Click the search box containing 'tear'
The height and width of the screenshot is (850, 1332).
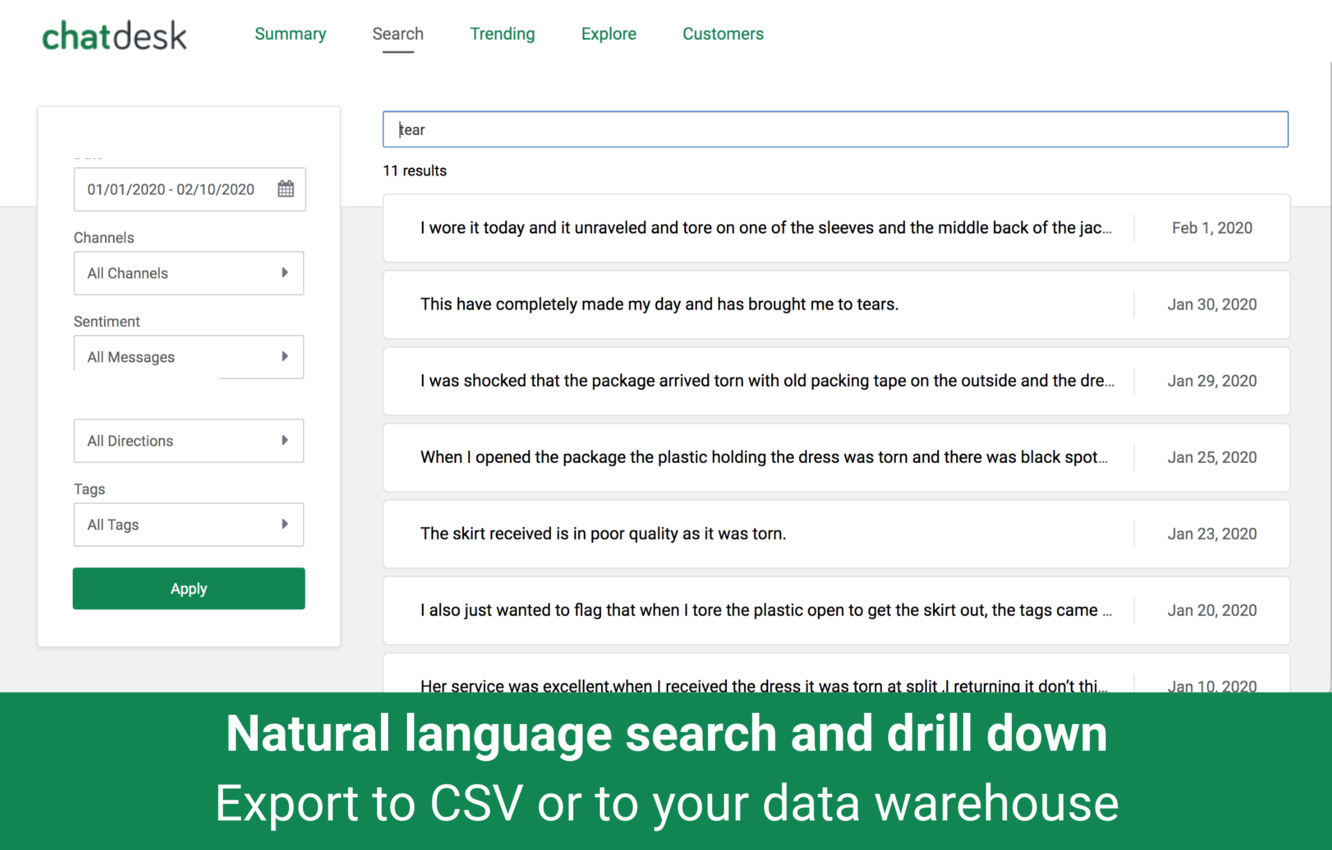tap(835, 130)
